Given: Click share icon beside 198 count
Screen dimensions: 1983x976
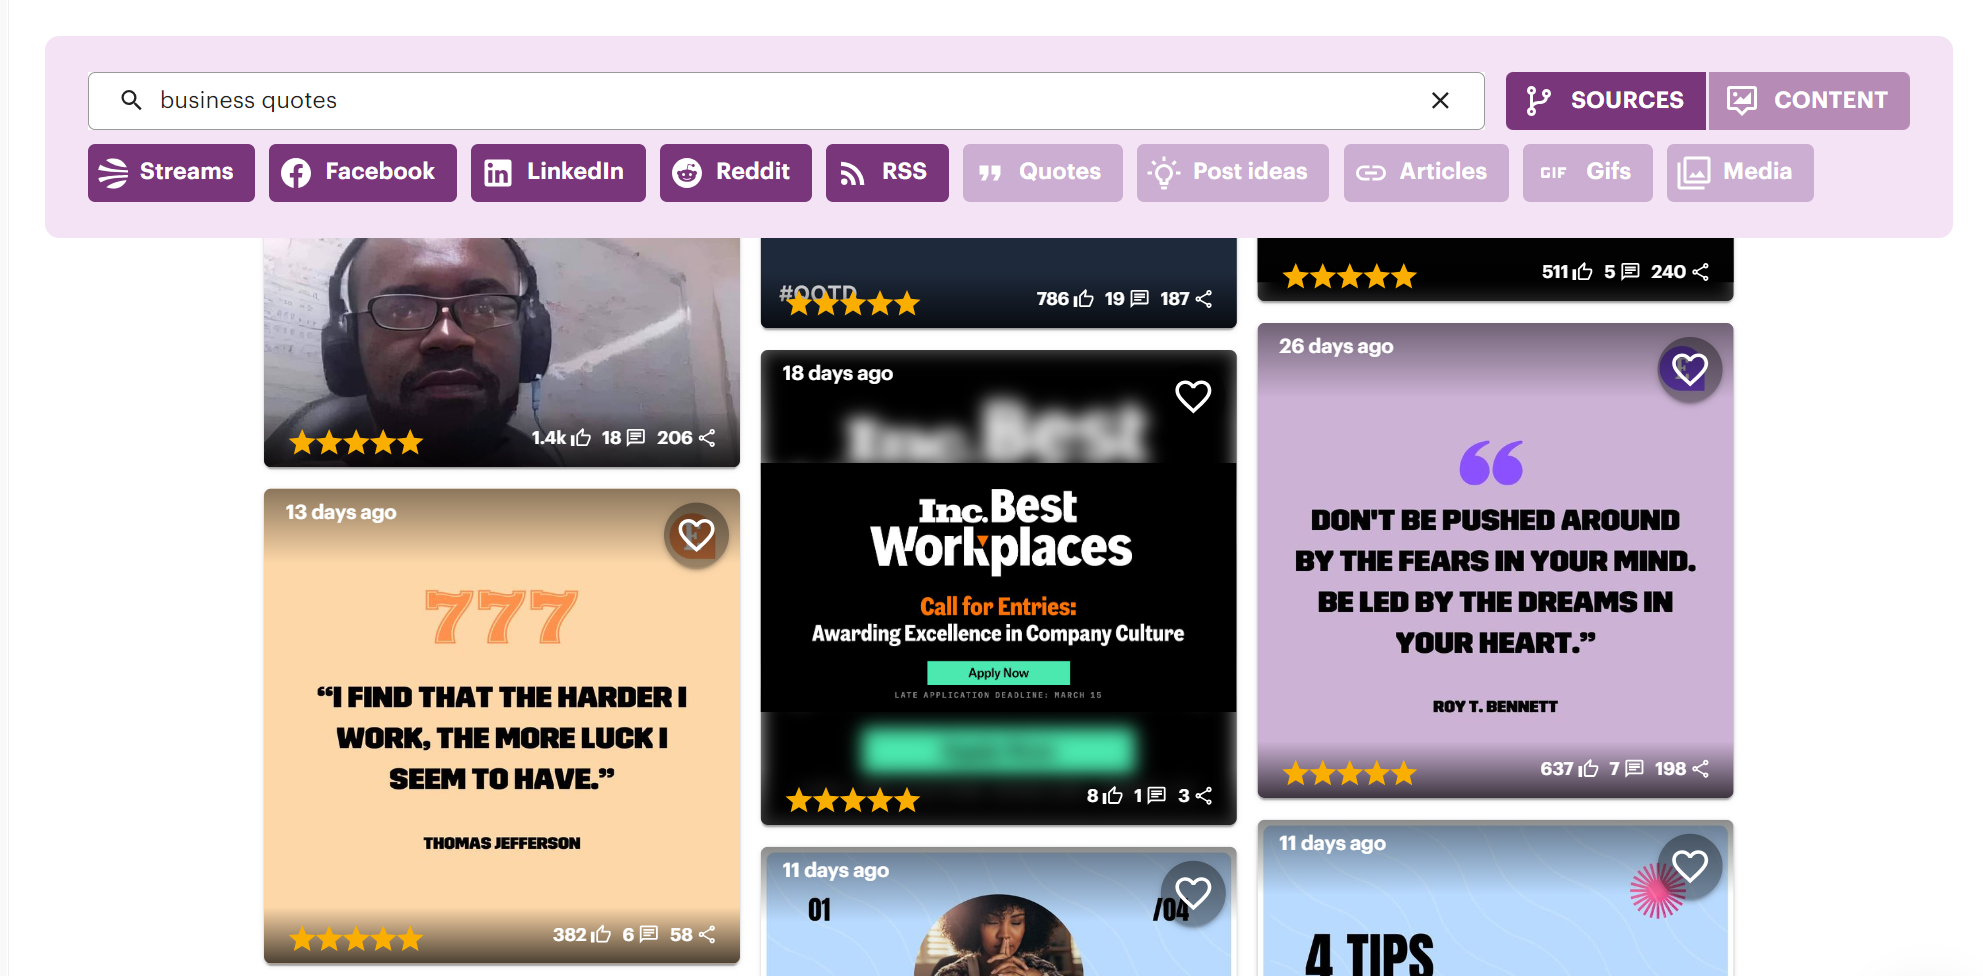Looking at the screenshot, I should (1701, 769).
